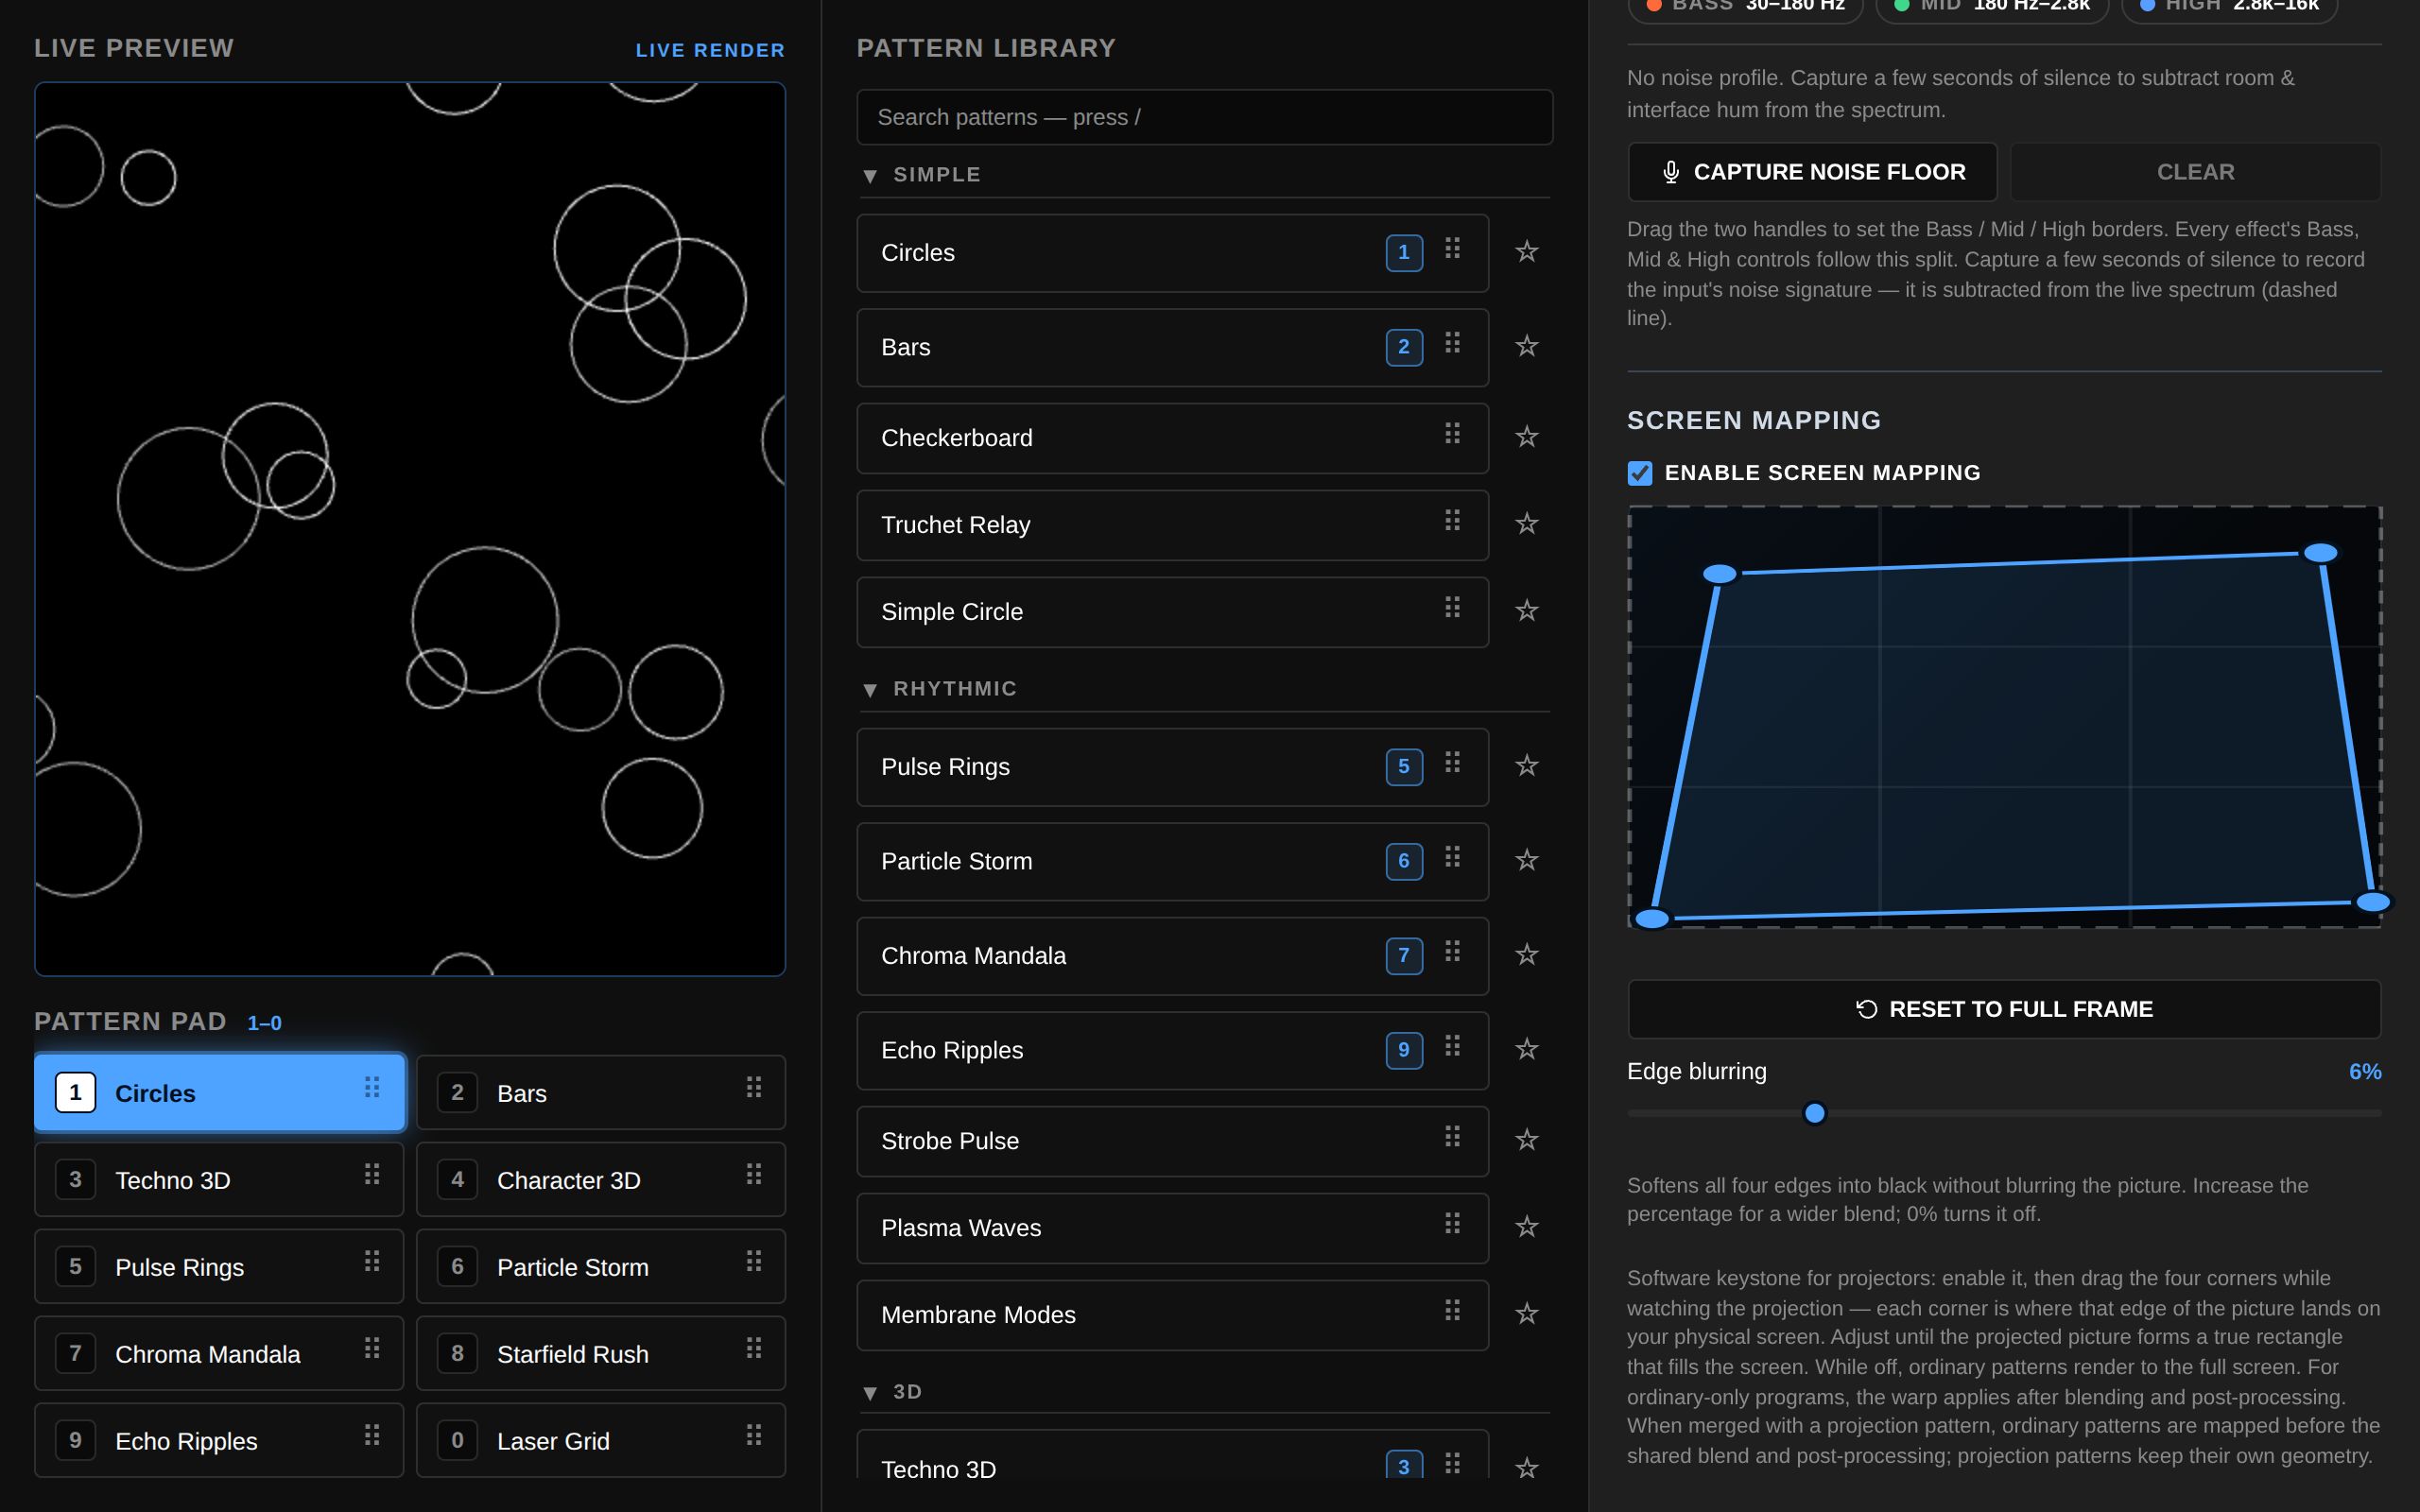Star the Particle Storm library entry

point(1526,861)
